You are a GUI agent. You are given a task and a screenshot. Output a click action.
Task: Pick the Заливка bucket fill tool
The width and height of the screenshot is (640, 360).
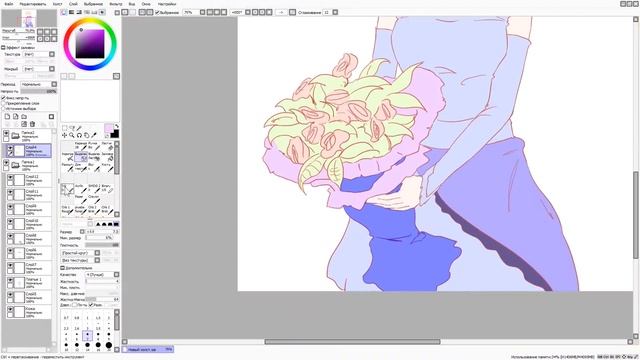pos(107,156)
